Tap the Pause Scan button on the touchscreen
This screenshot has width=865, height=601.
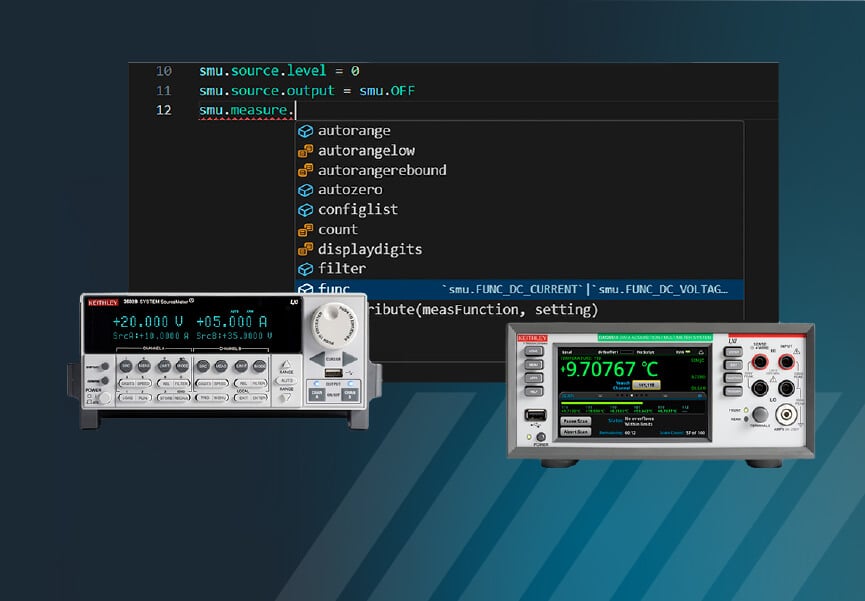click(574, 420)
